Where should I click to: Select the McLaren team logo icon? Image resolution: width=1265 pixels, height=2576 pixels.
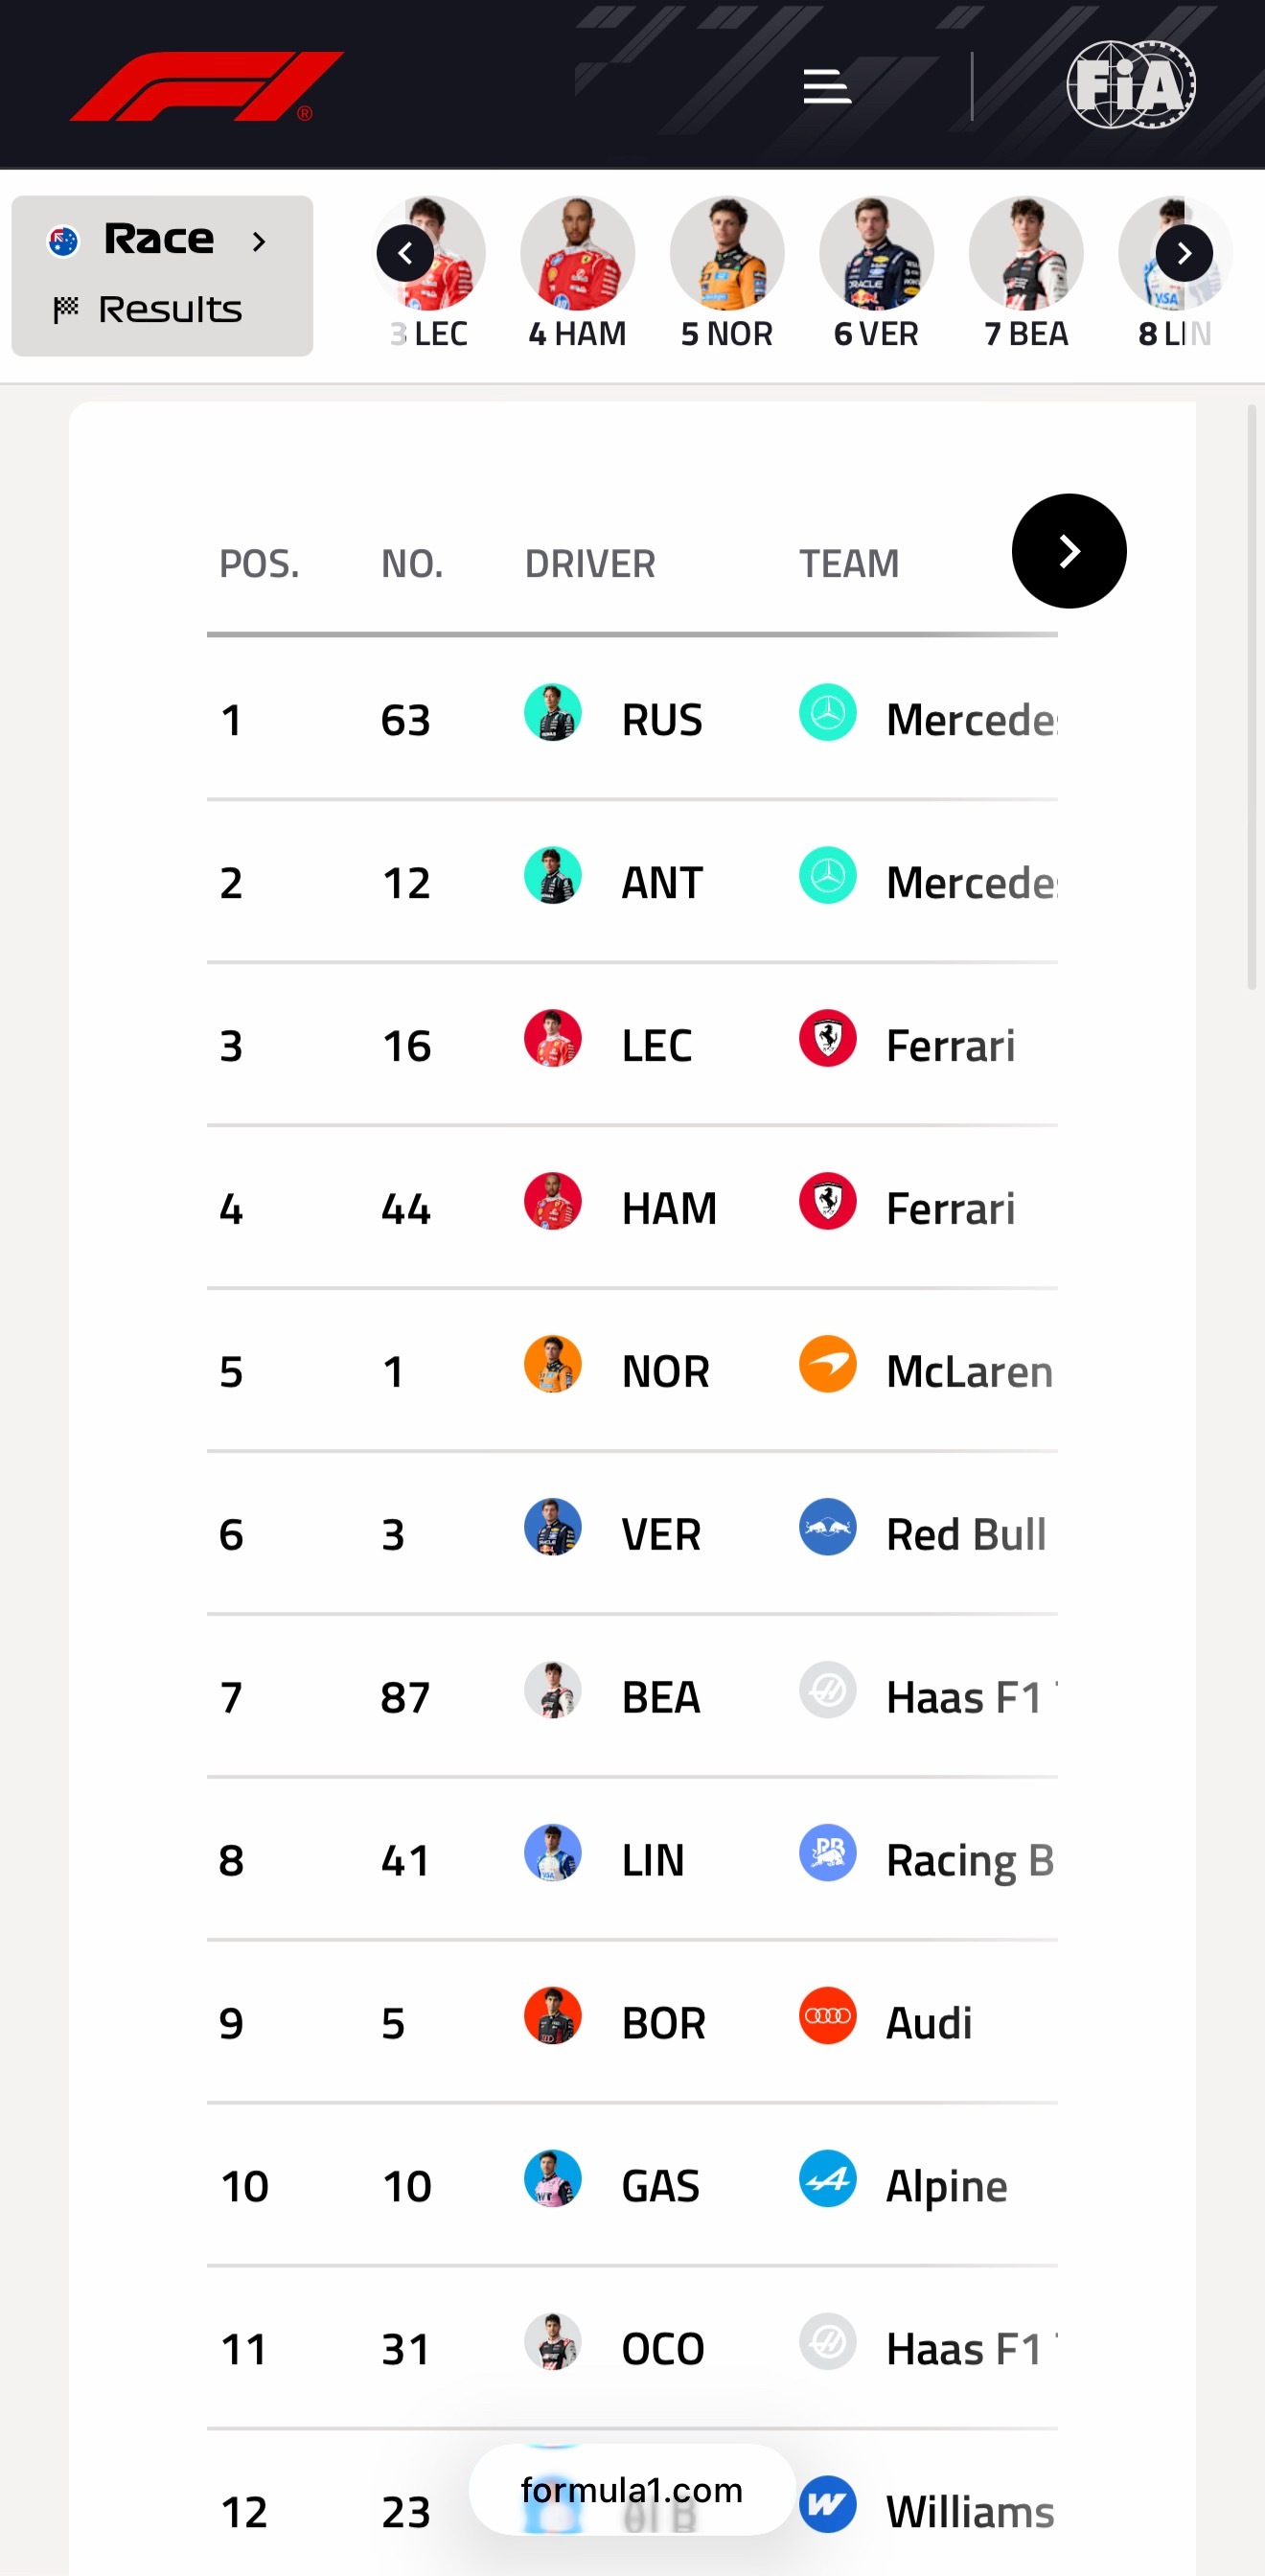827,1364
